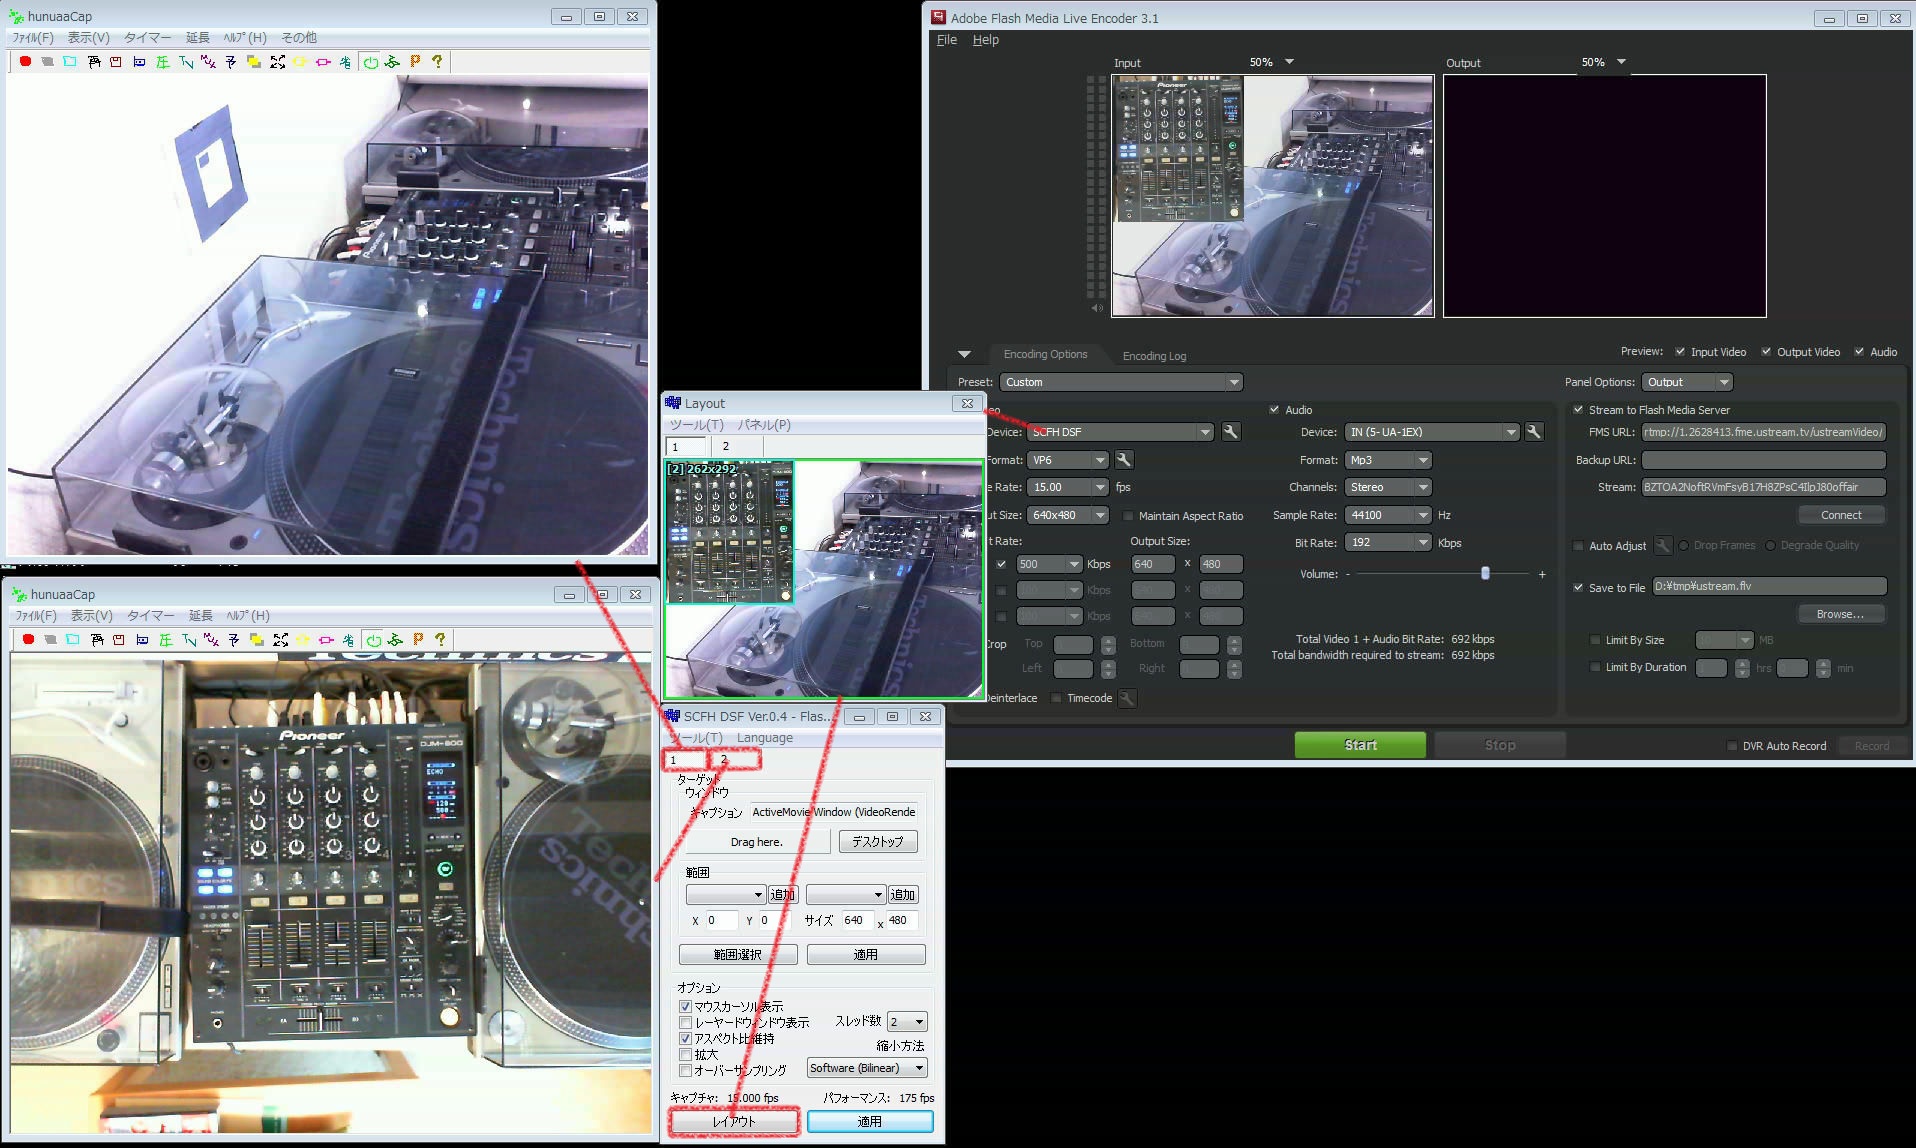Enable DVR Auto Record checkbox
1916x1148 pixels.
(1732, 746)
